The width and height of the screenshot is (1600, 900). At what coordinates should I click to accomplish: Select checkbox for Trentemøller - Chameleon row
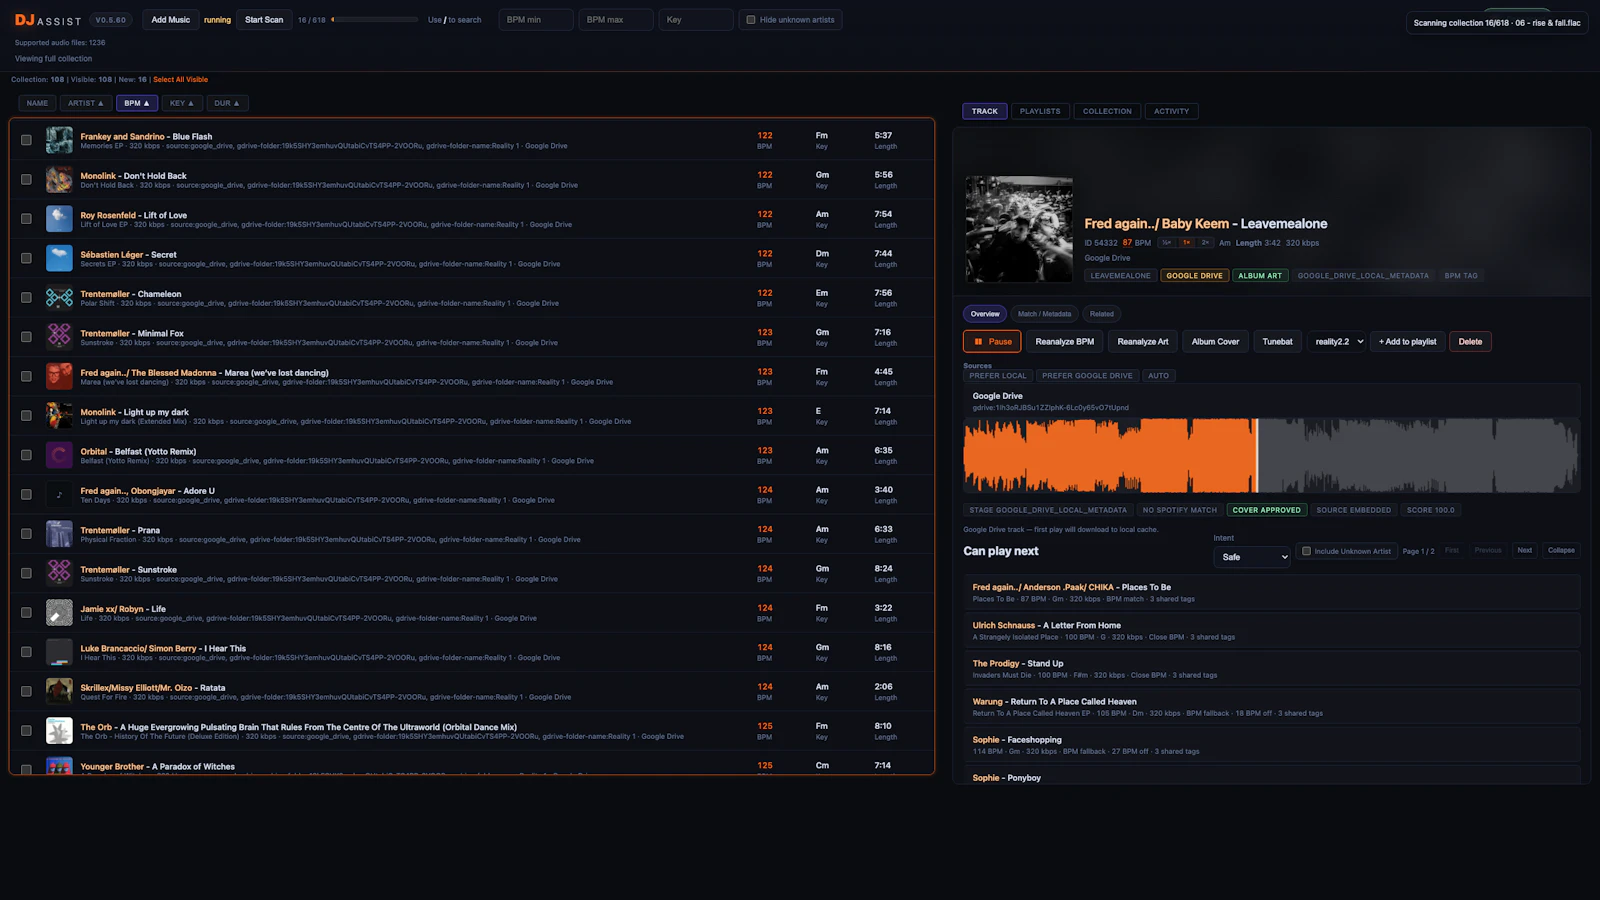26,298
